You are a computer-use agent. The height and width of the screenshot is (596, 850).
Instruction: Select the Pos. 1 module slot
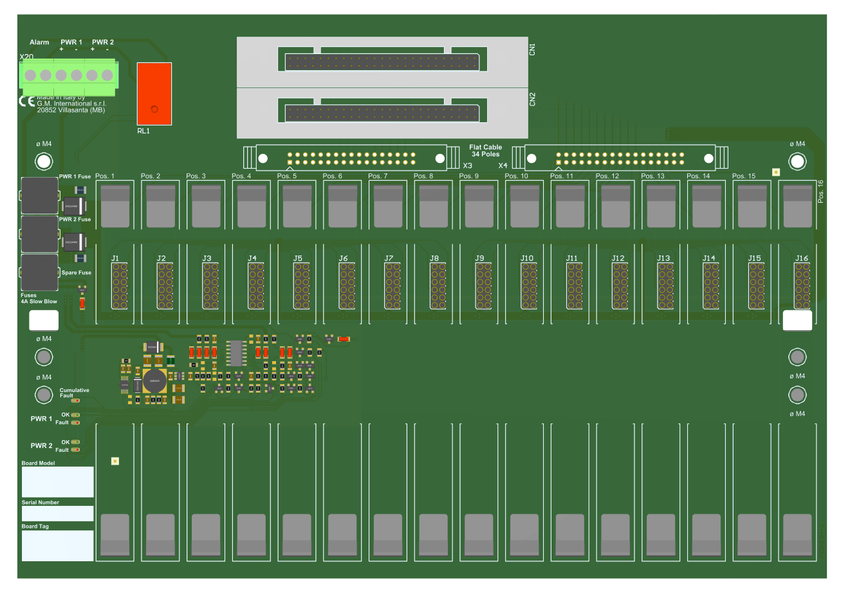point(117,206)
